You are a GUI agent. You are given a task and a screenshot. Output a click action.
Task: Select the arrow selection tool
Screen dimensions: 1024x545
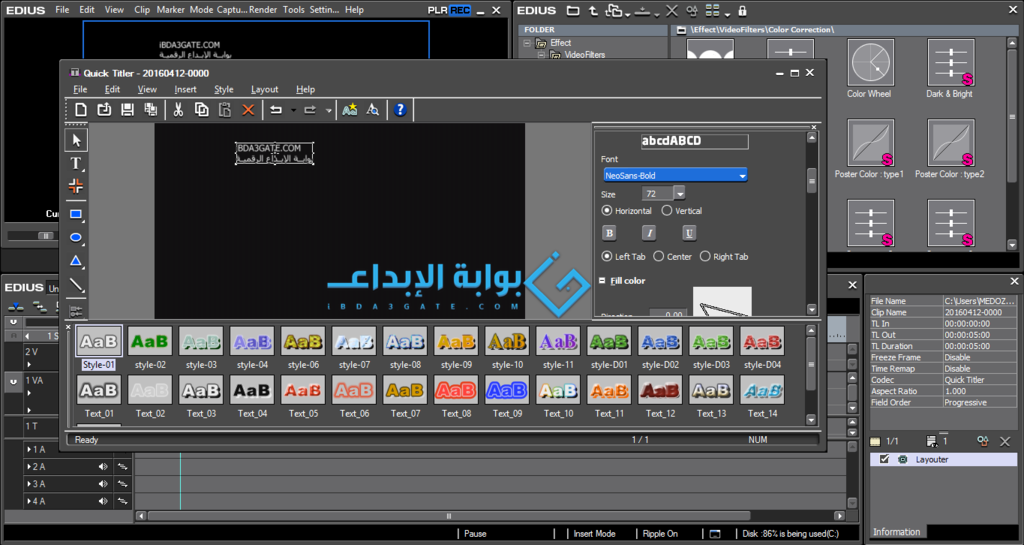click(76, 140)
